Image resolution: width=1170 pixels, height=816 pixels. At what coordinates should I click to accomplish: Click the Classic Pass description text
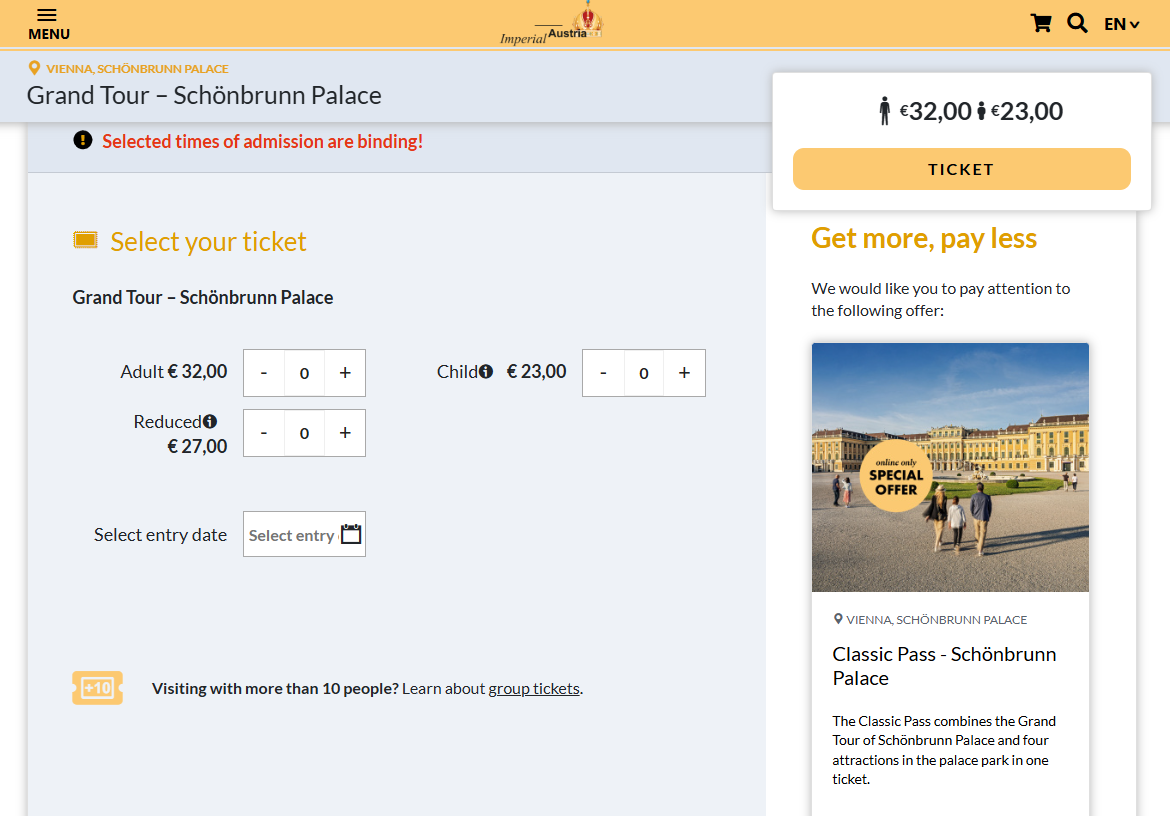[x=944, y=750]
